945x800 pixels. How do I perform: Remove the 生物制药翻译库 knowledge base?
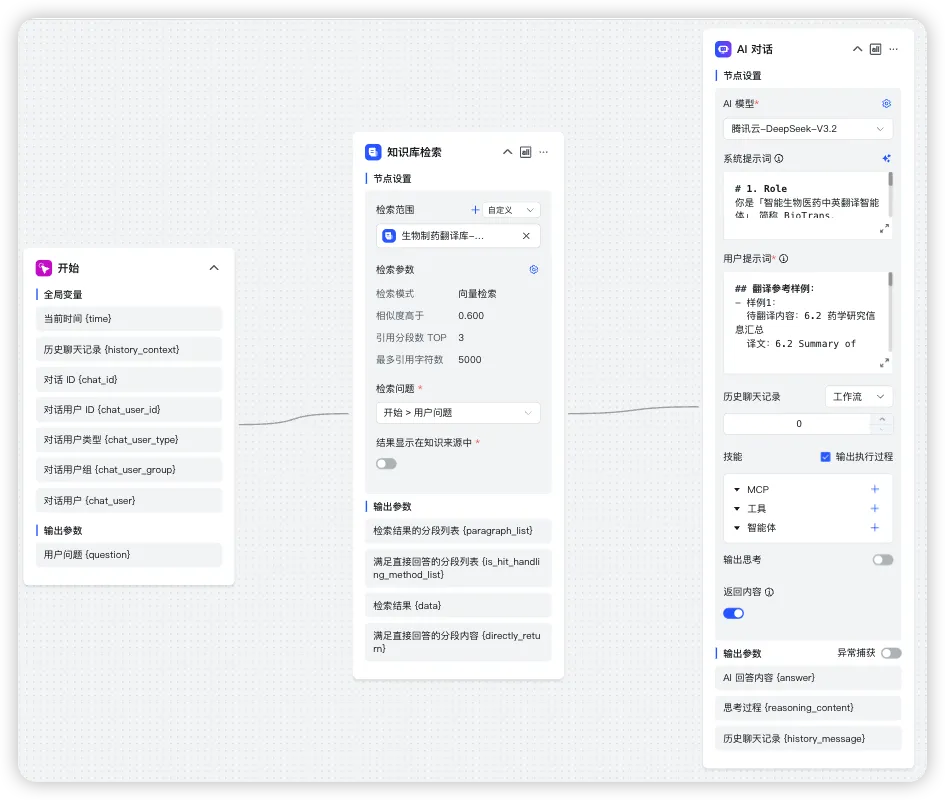pyautogui.click(x=526, y=236)
